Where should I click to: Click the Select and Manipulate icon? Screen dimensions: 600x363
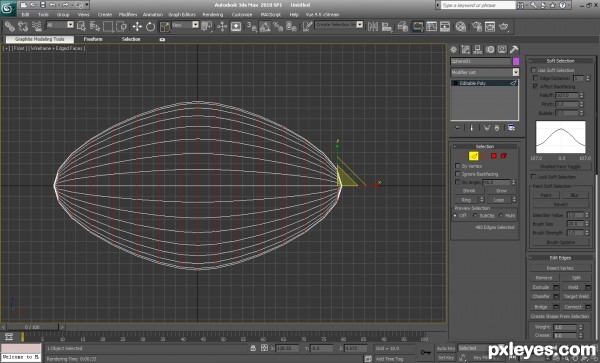point(222,26)
